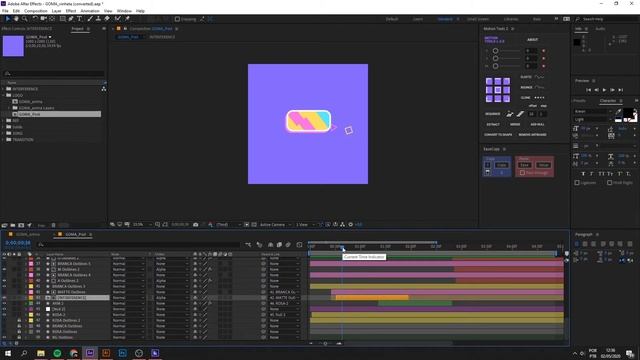The height and width of the screenshot is (360, 640).
Task: Click the second Motion Tools slider knob
Action: coord(495,58)
